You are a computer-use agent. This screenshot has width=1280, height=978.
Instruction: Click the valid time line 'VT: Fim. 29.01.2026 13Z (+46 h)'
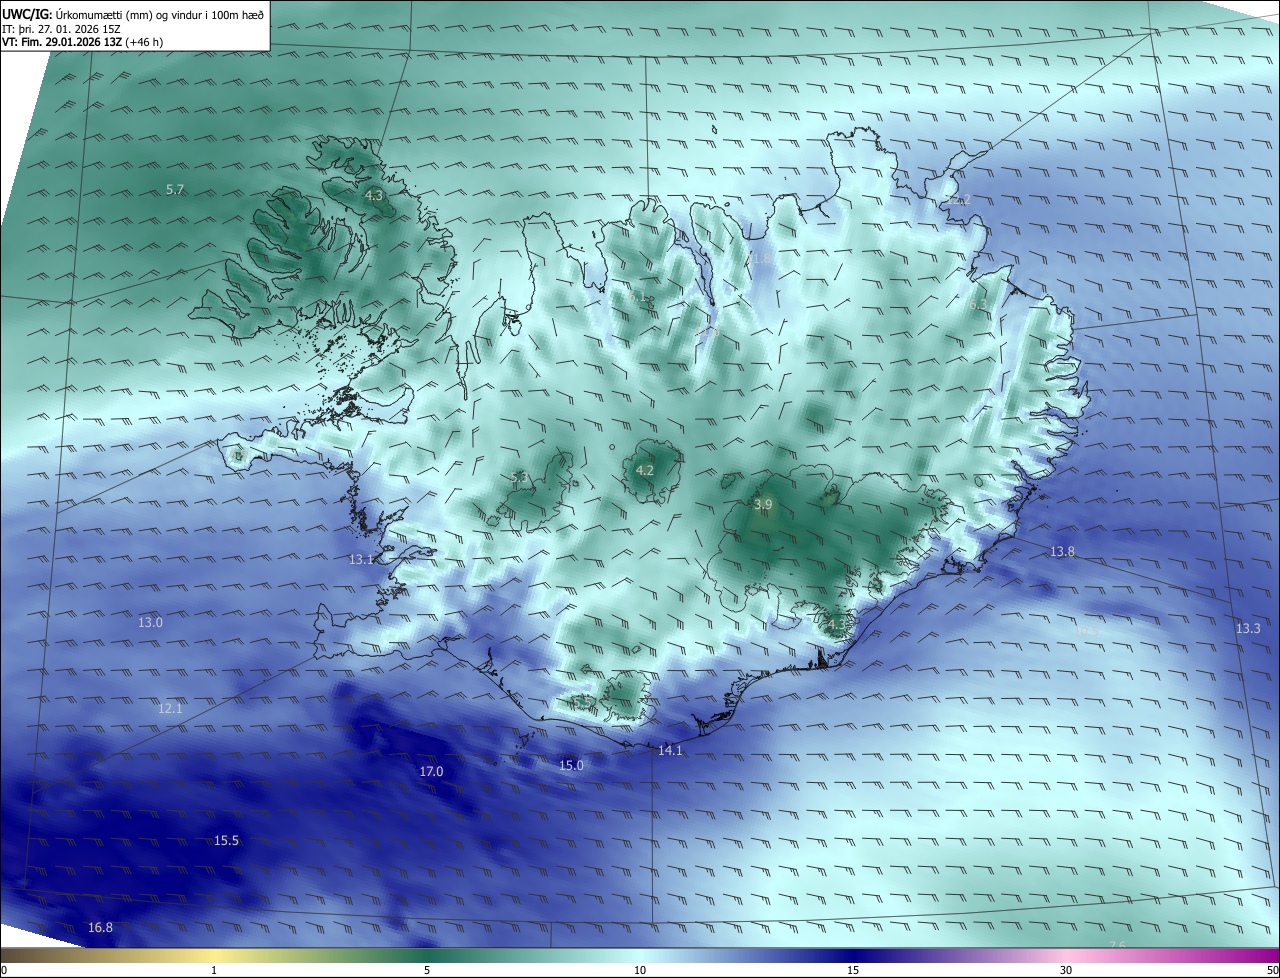84,42
